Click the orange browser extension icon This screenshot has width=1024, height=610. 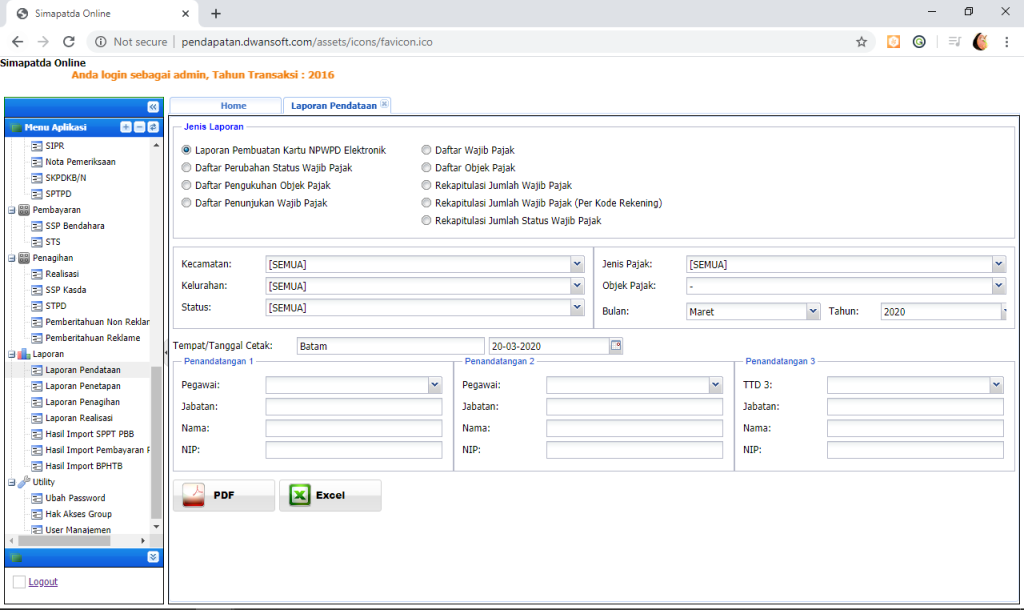click(893, 42)
